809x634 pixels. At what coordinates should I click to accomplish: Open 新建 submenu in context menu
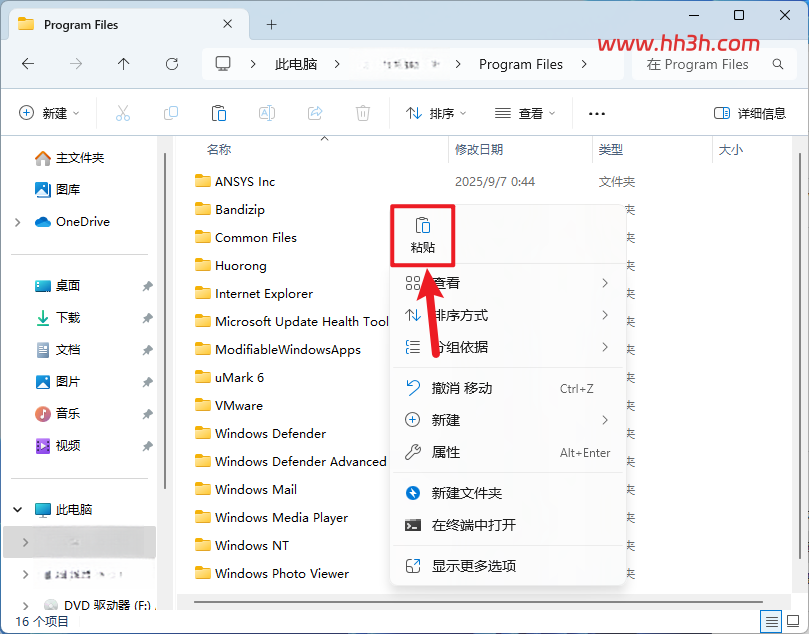pyautogui.click(x=508, y=420)
